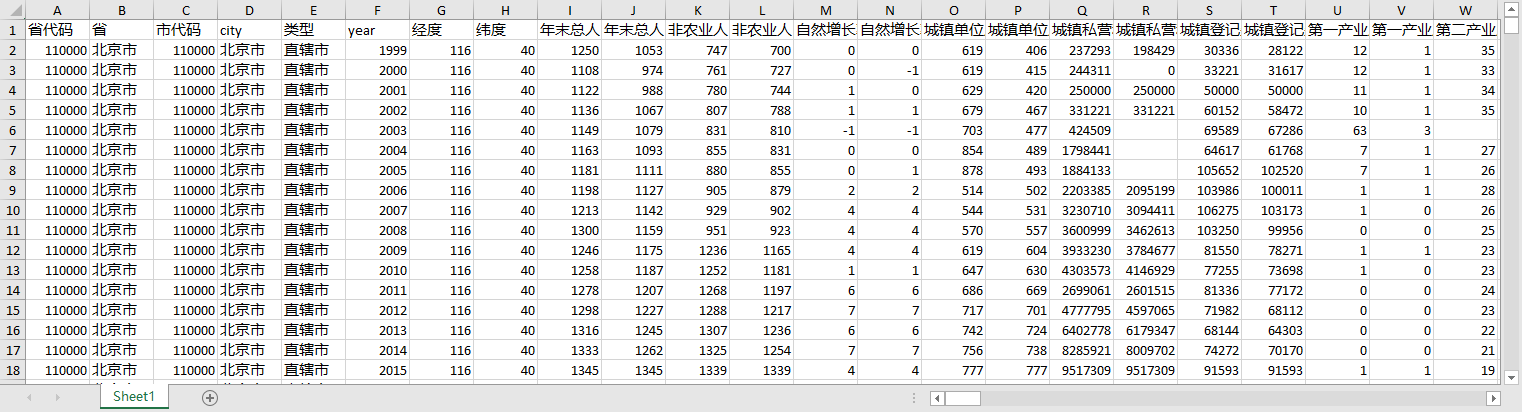Click the header cell 省代码
Viewport: 1522px width, 412px height.
pyautogui.click(x=57, y=30)
